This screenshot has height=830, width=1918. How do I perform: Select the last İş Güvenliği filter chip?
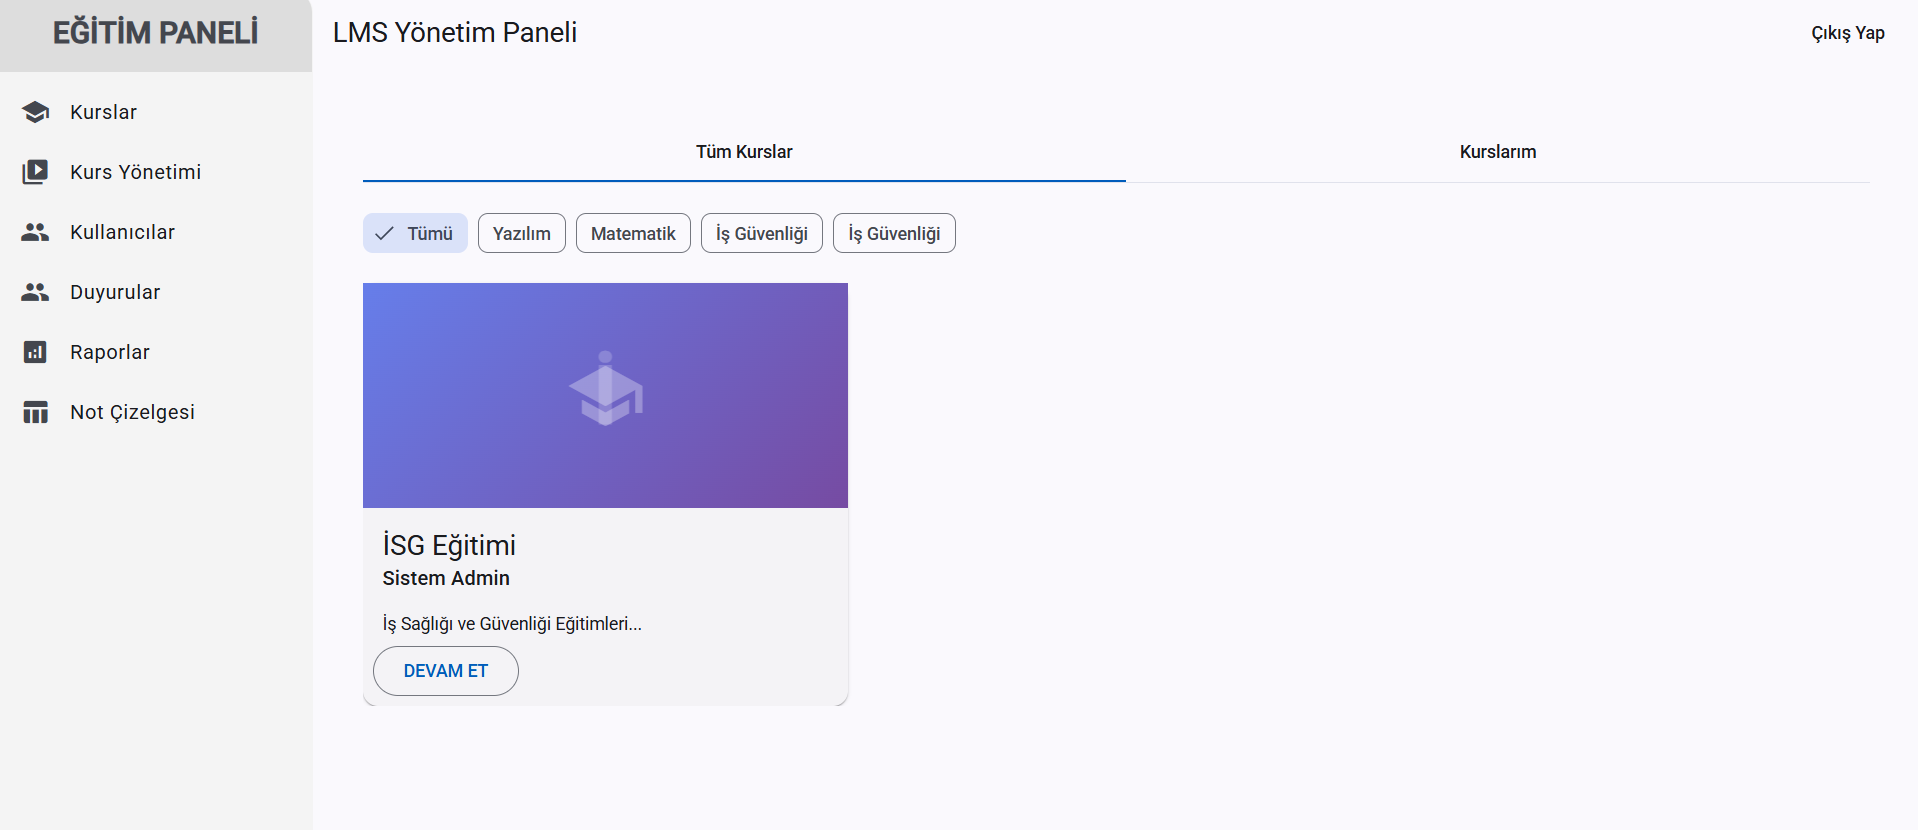click(x=894, y=233)
